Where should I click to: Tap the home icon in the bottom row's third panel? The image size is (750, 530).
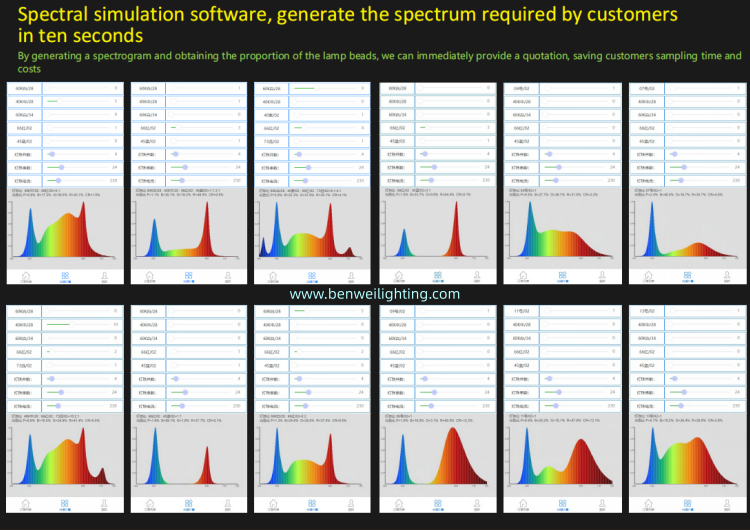[274, 500]
